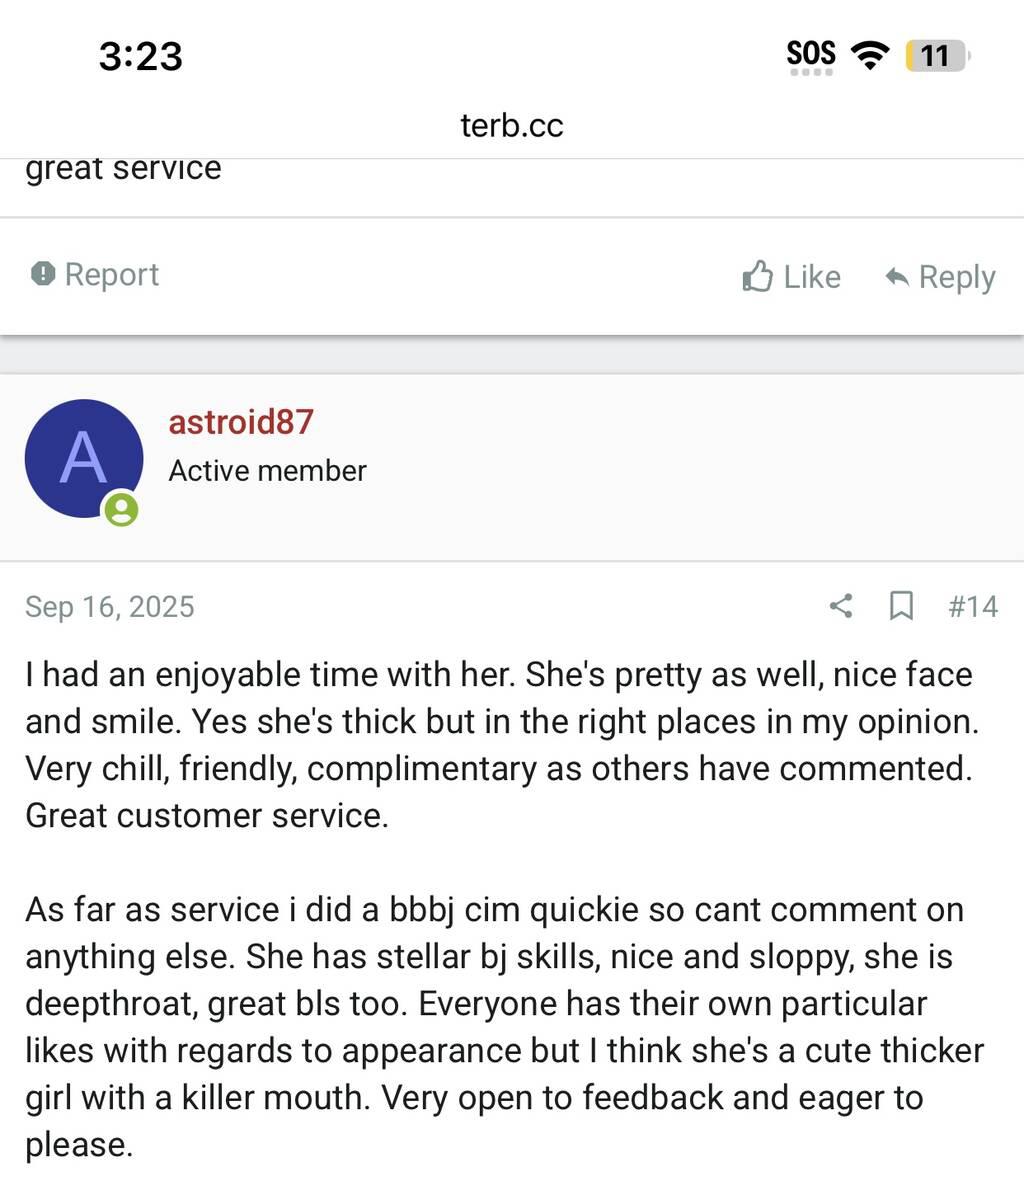This screenshot has height=1182, width=1024.
Task: Tap the battery level indicator
Action: click(936, 55)
